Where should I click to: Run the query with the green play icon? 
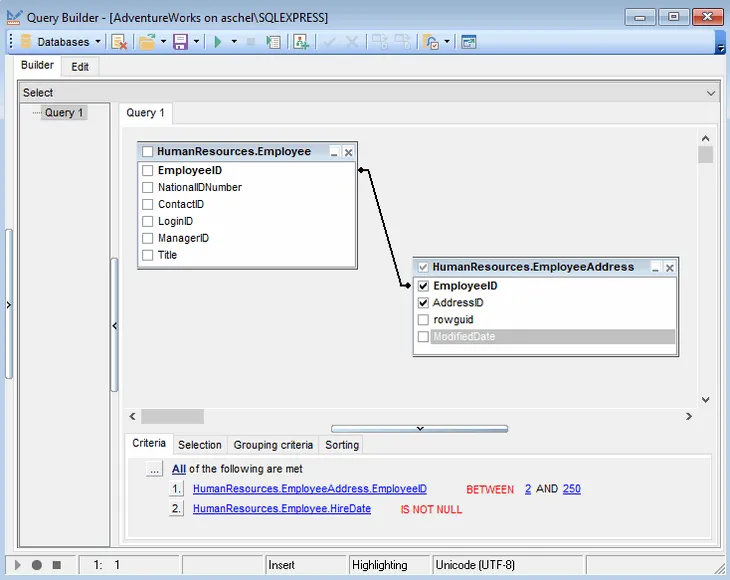click(x=217, y=42)
